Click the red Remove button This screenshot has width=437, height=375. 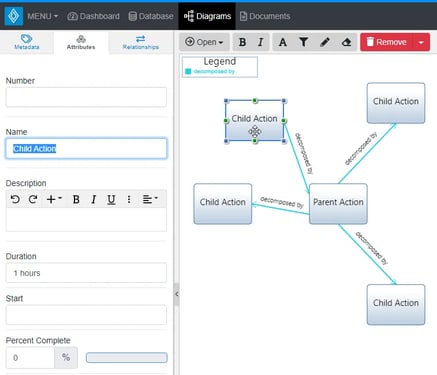386,42
